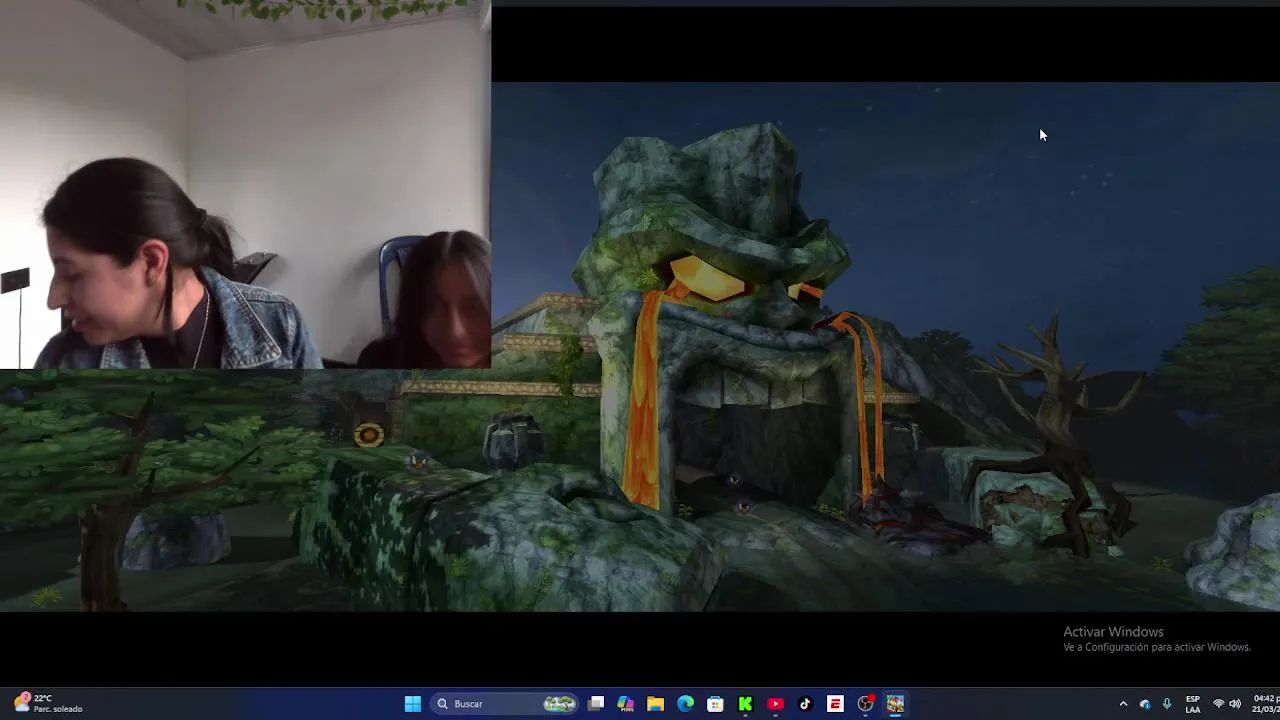Launch Microsoft 365 Copilot taskbar icon
This screenshot has height=720, width=1280.
click(x=626, y=704)
